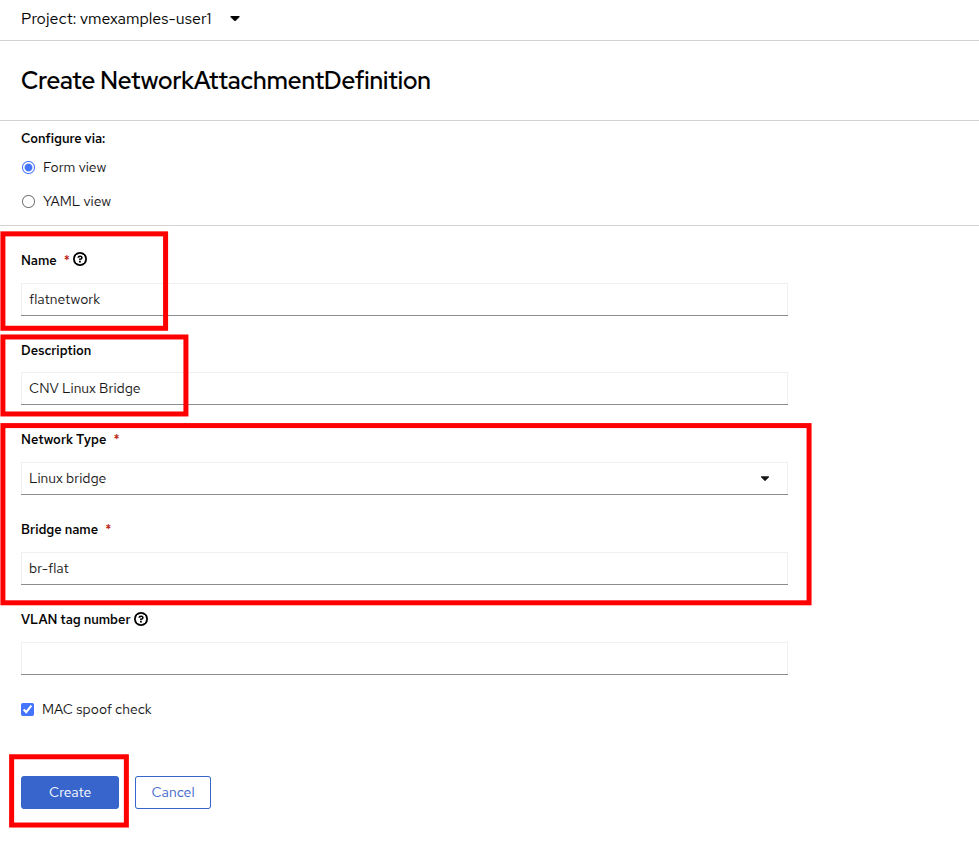
Task: Click the empty VLAN tag number field
Action: 404,658
